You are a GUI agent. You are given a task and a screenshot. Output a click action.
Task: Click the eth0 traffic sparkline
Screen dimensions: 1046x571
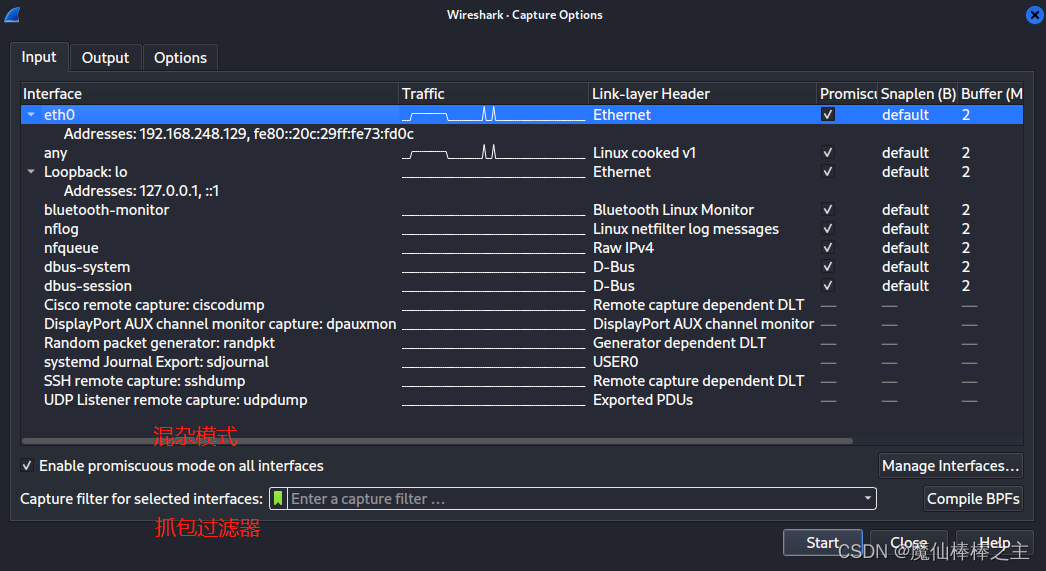pos(494,115)
